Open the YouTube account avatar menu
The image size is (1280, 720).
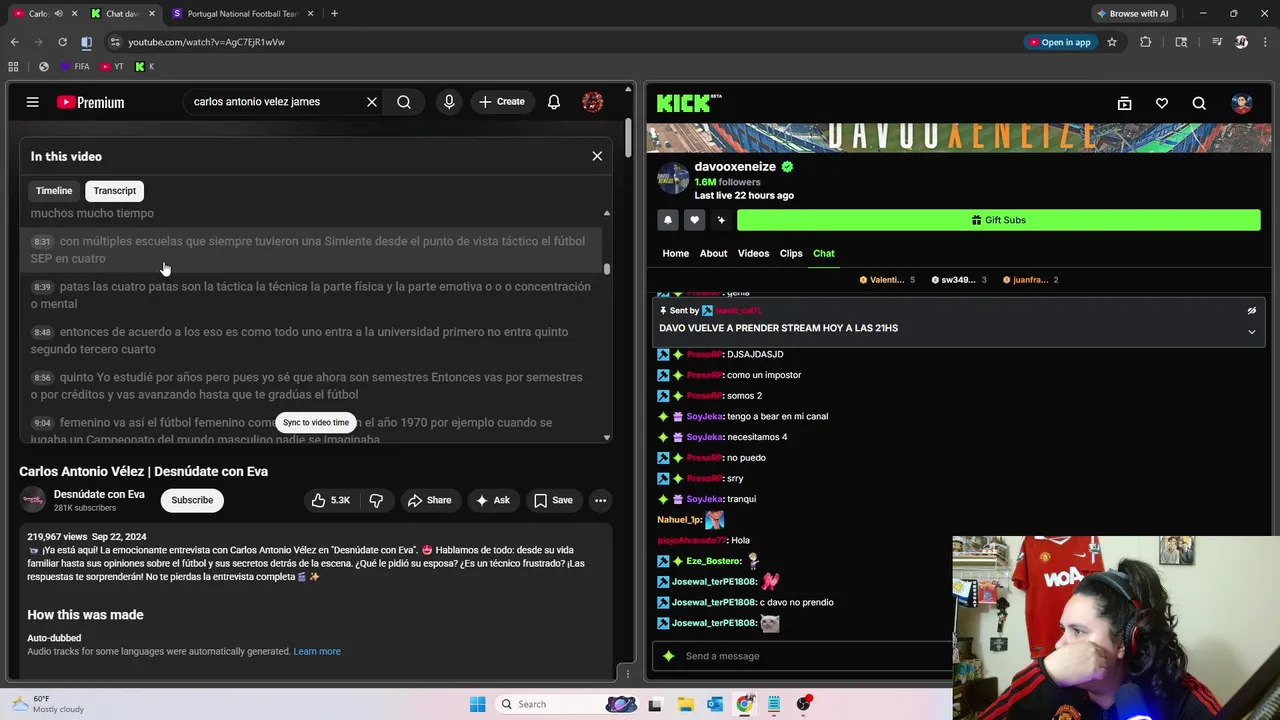(x=592, y=102)
